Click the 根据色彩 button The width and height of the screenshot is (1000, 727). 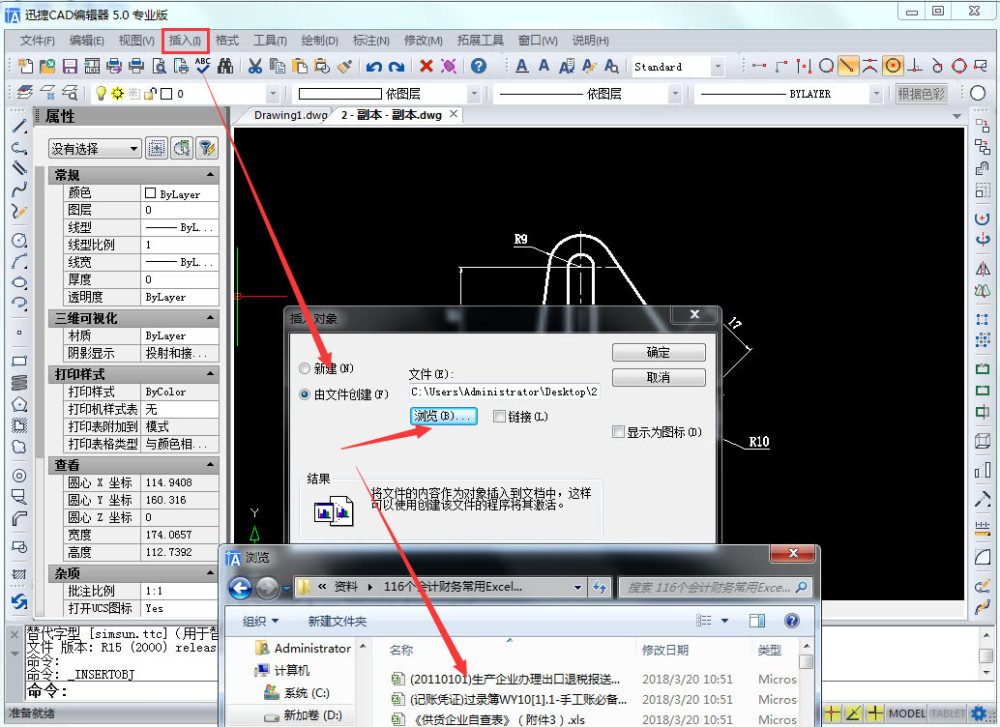coord(921,94)
